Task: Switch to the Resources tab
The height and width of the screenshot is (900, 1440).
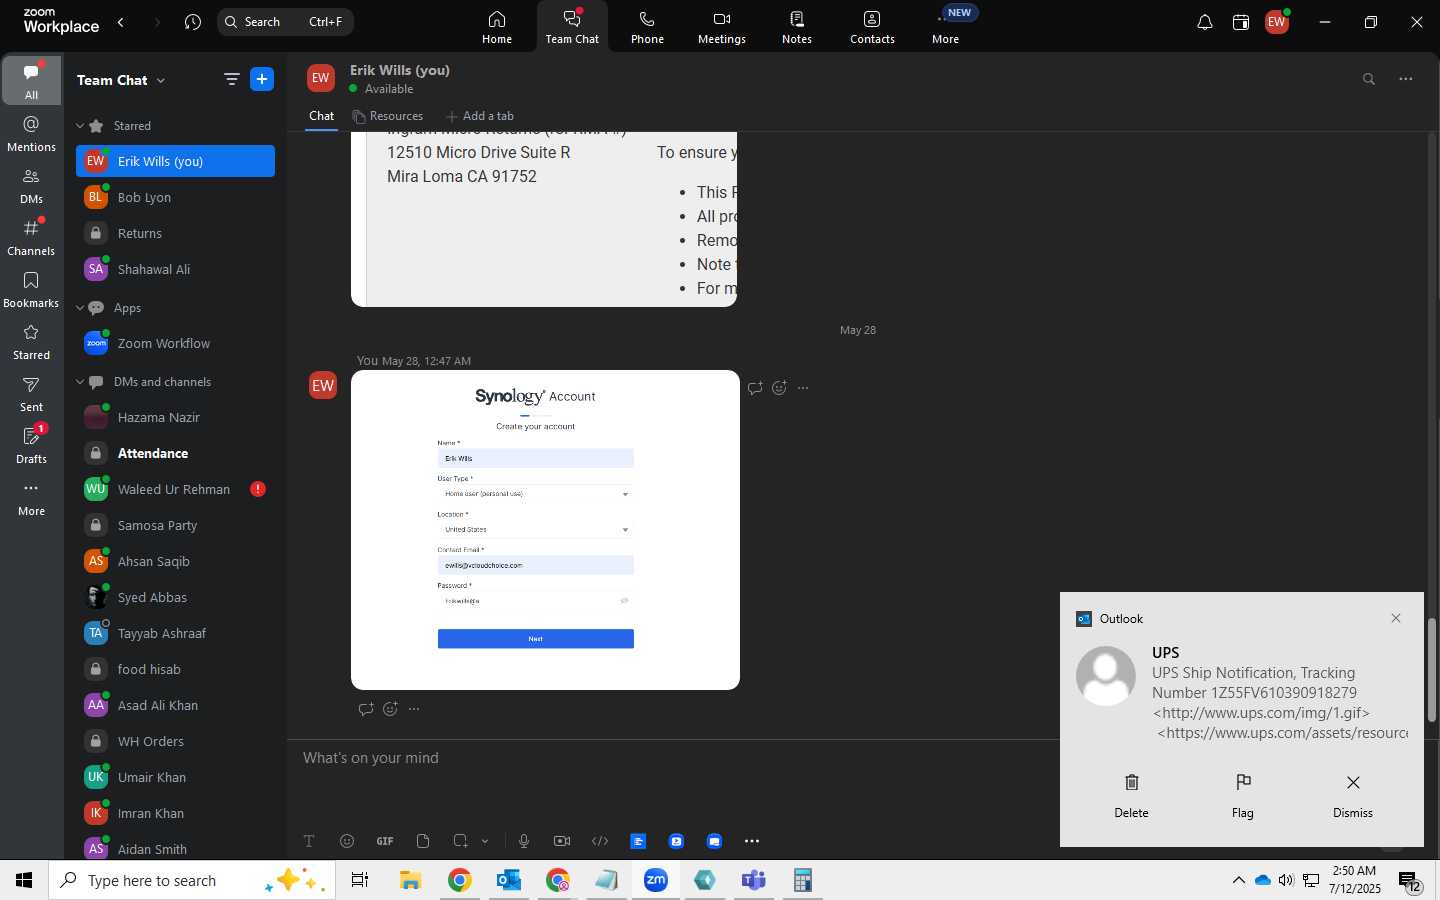Action: 387,116
